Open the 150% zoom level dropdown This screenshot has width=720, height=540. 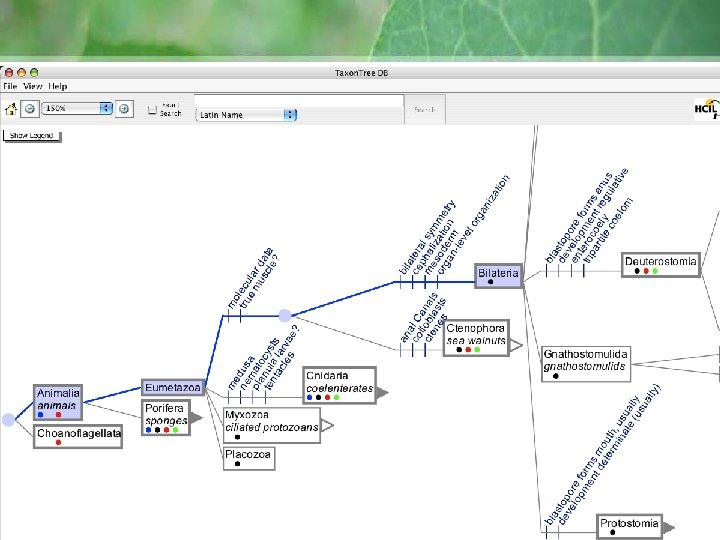pyautogui.click(x=77, y=108)
